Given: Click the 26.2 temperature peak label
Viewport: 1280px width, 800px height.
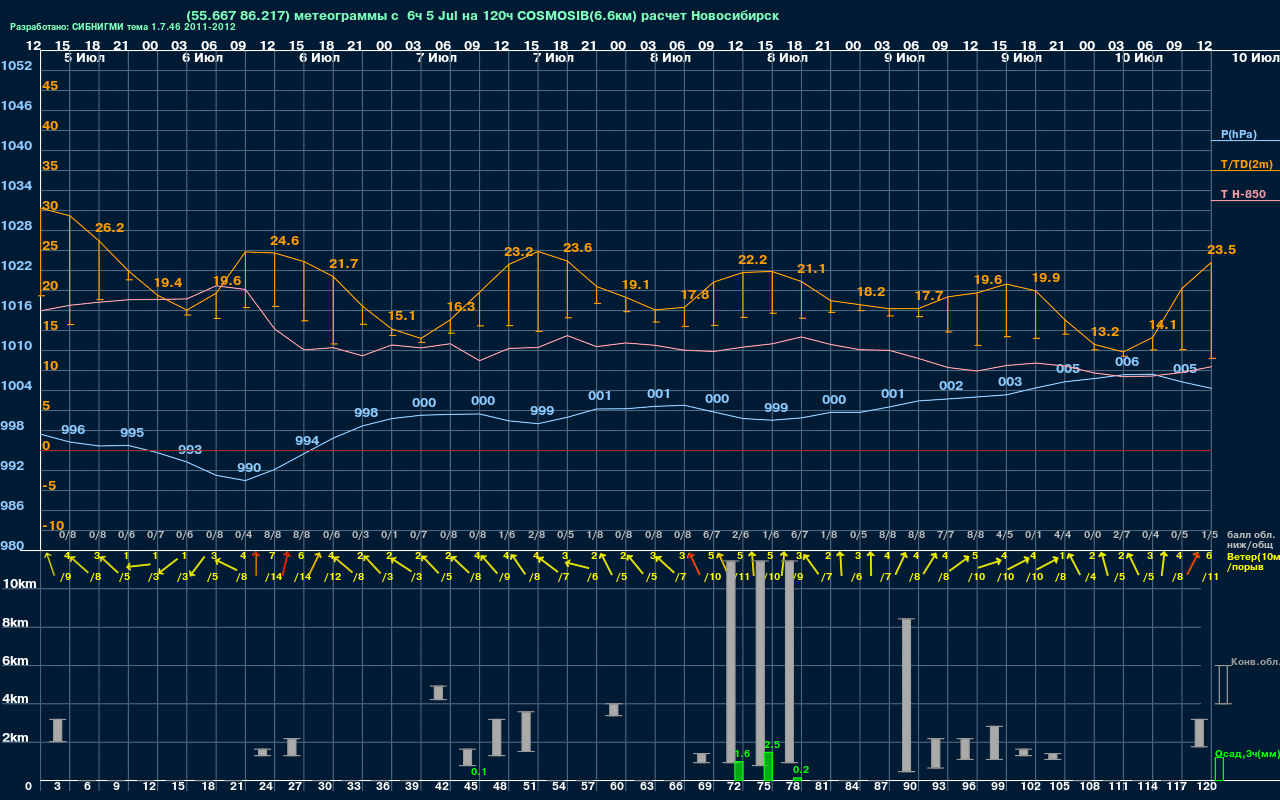Looking at the screenshot, I should (110, 228).
